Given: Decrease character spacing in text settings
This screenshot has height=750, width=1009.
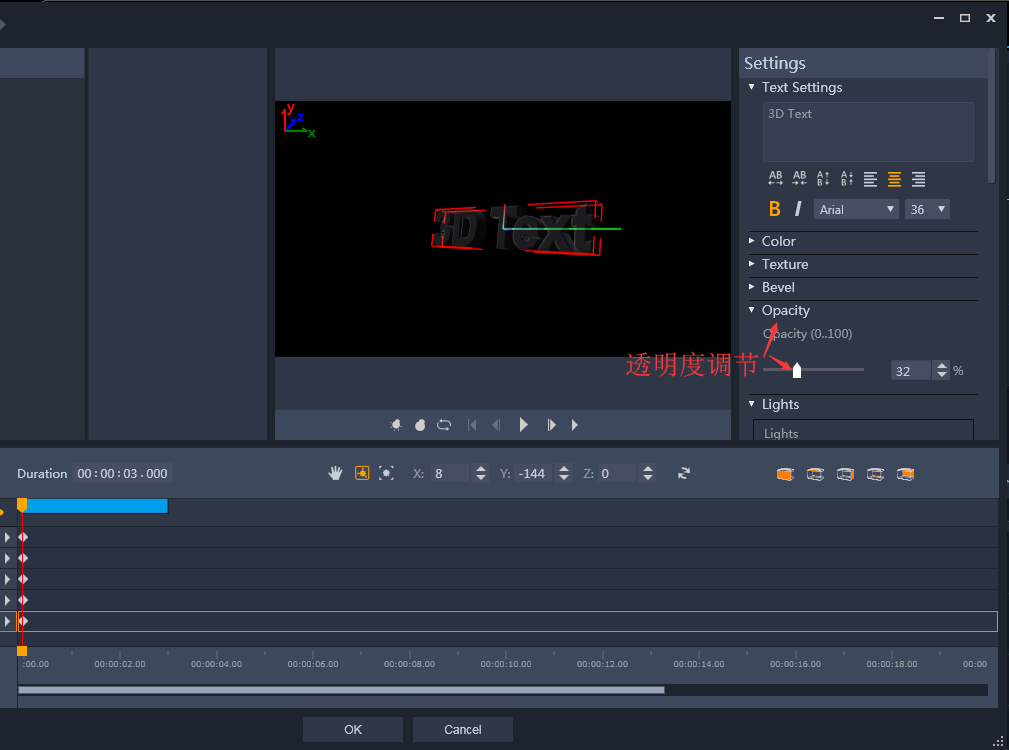Looking at the screenshot, I should click(799, 179).
